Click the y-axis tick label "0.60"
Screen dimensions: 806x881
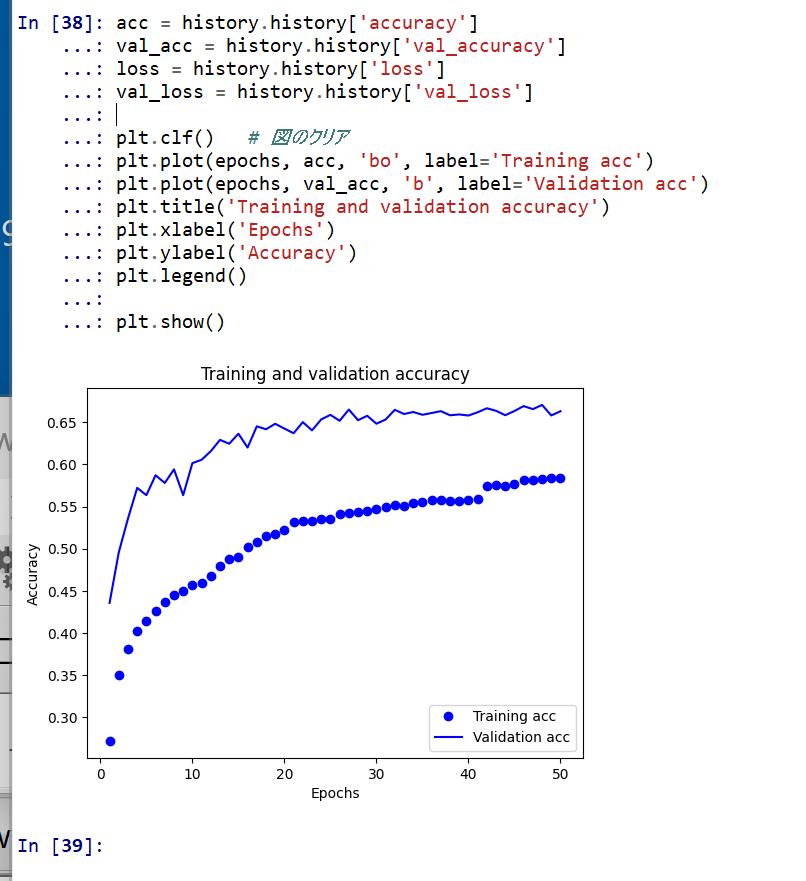[62, 466]
